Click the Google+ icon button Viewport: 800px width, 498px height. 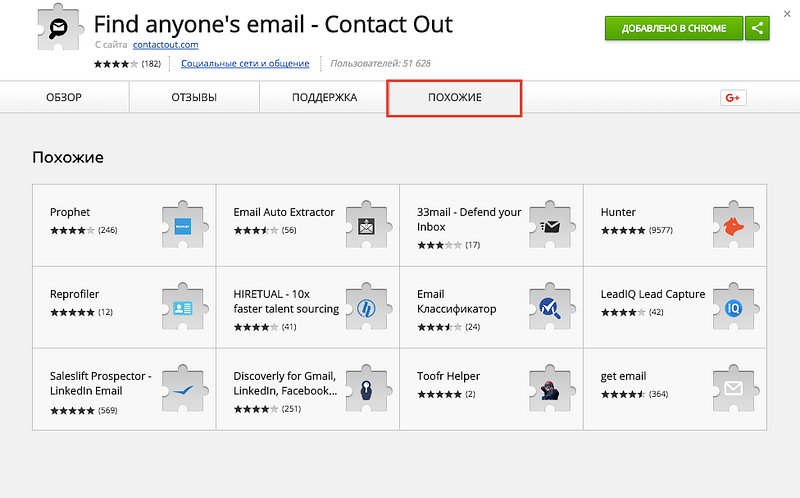(x=733, y=97)
